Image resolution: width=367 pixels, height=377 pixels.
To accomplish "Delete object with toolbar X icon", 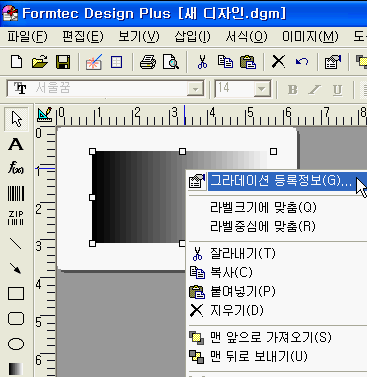I will click(x=278, y=62).
